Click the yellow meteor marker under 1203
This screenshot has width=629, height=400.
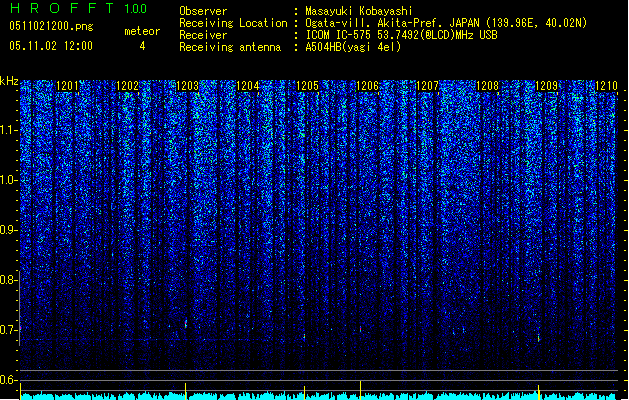click(186, 391)
